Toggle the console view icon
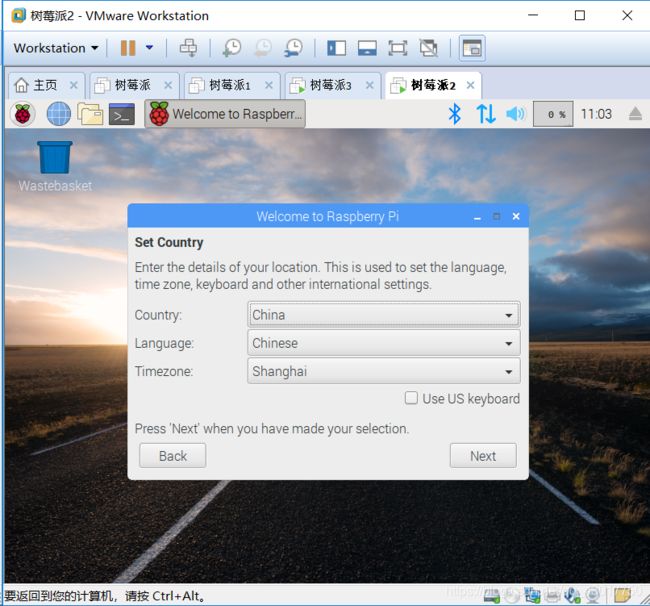 tap(472, 48)
